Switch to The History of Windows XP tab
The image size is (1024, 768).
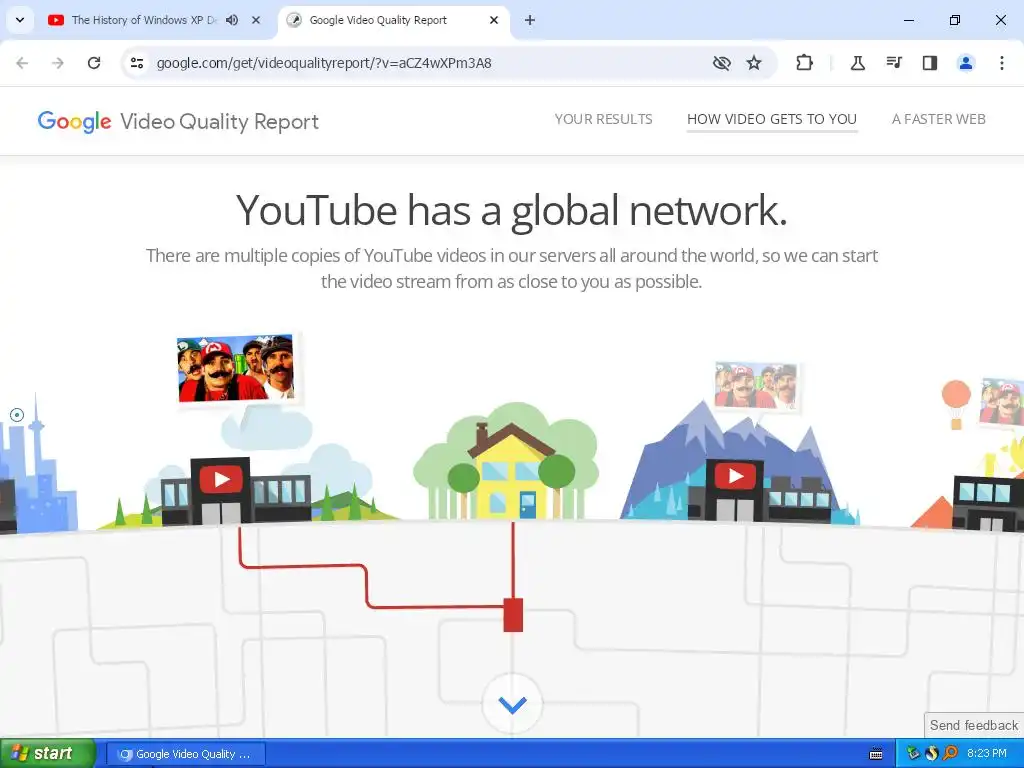(144, 20)
